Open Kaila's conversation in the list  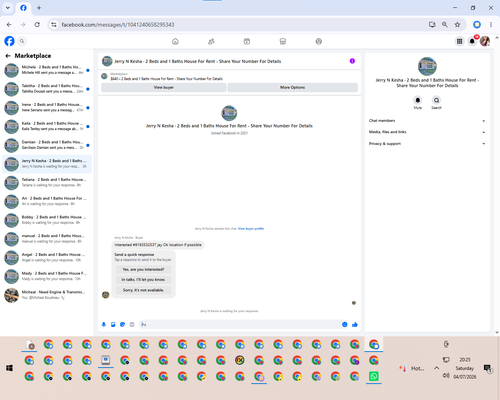click(47, 126)
